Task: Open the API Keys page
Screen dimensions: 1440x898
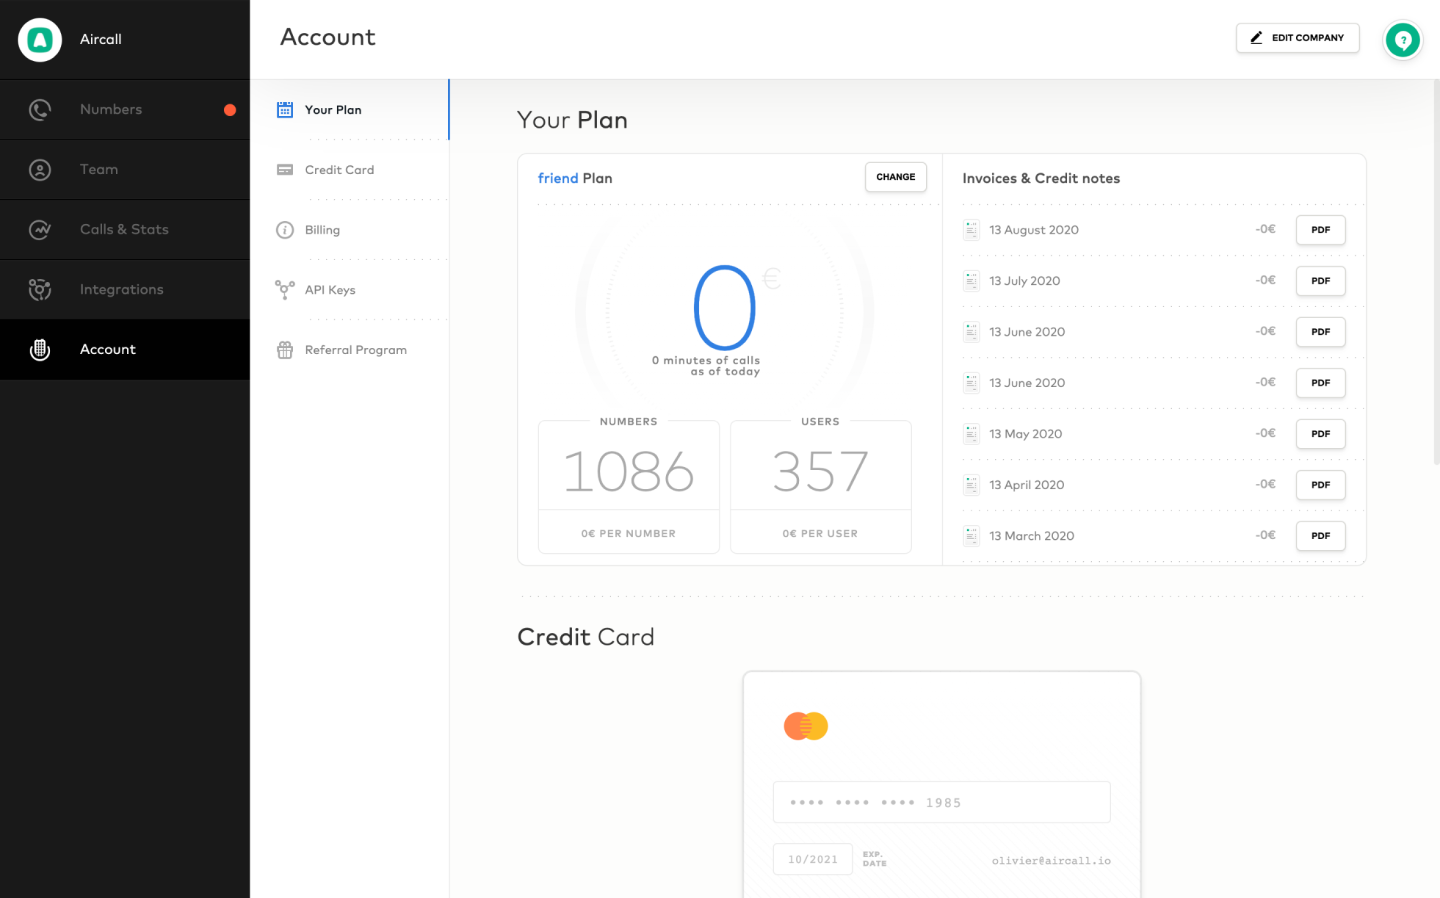Action: [x=330, y=289]
